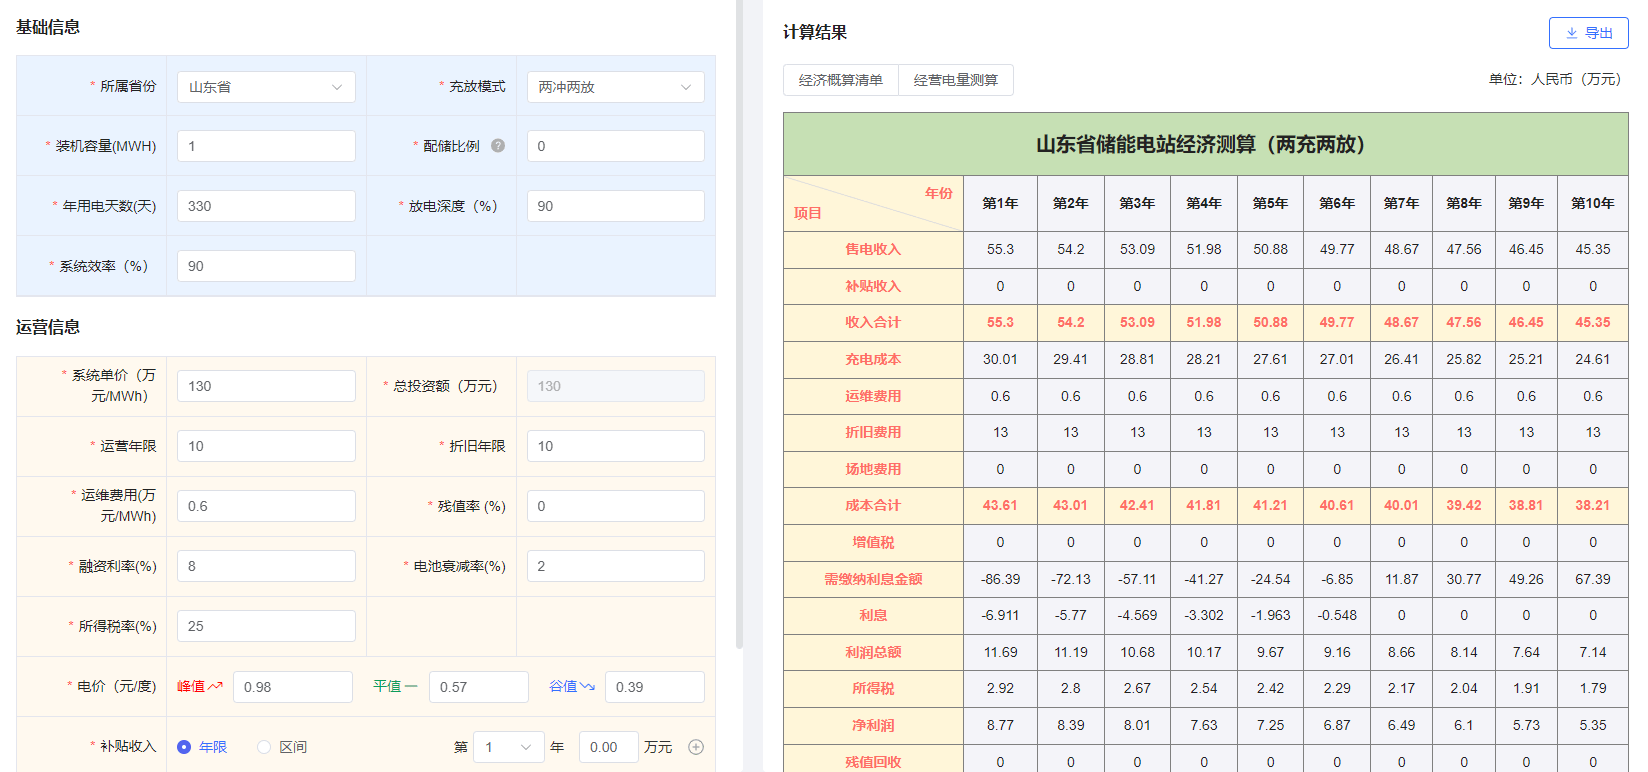Click the 成本合计 row label
This screenshot has width=1648, height=772.
tap(873, 505)
